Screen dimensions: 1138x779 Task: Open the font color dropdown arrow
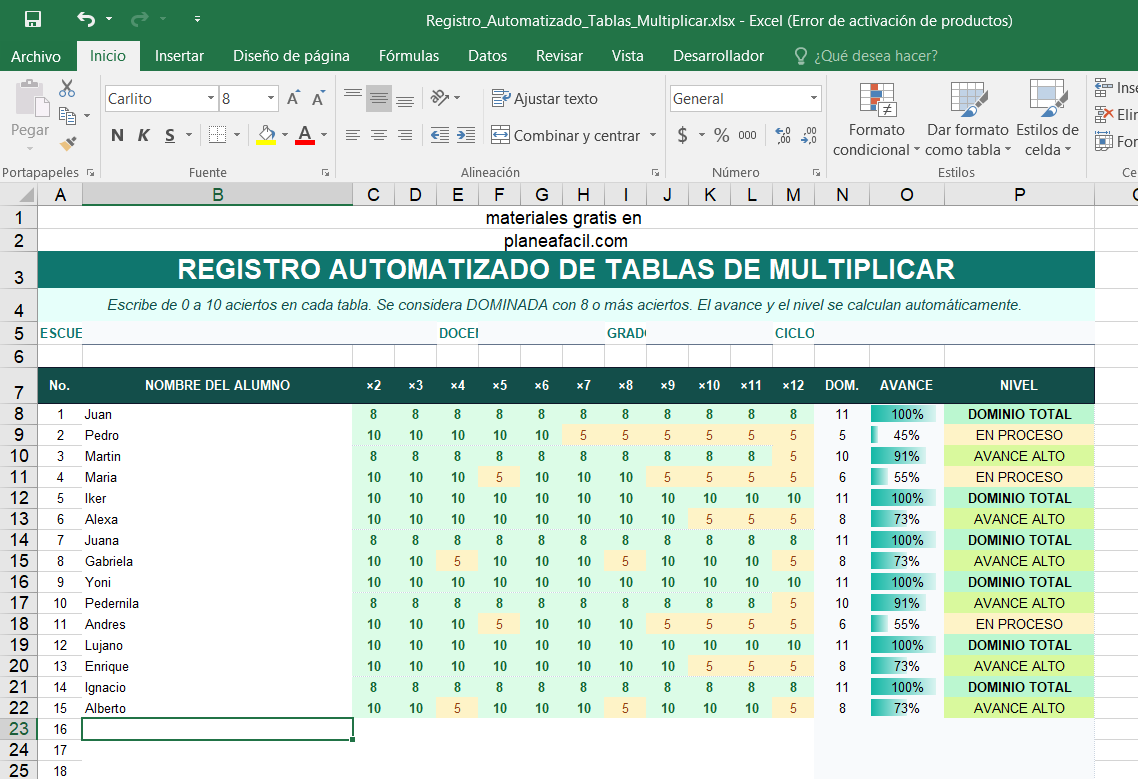324,135
